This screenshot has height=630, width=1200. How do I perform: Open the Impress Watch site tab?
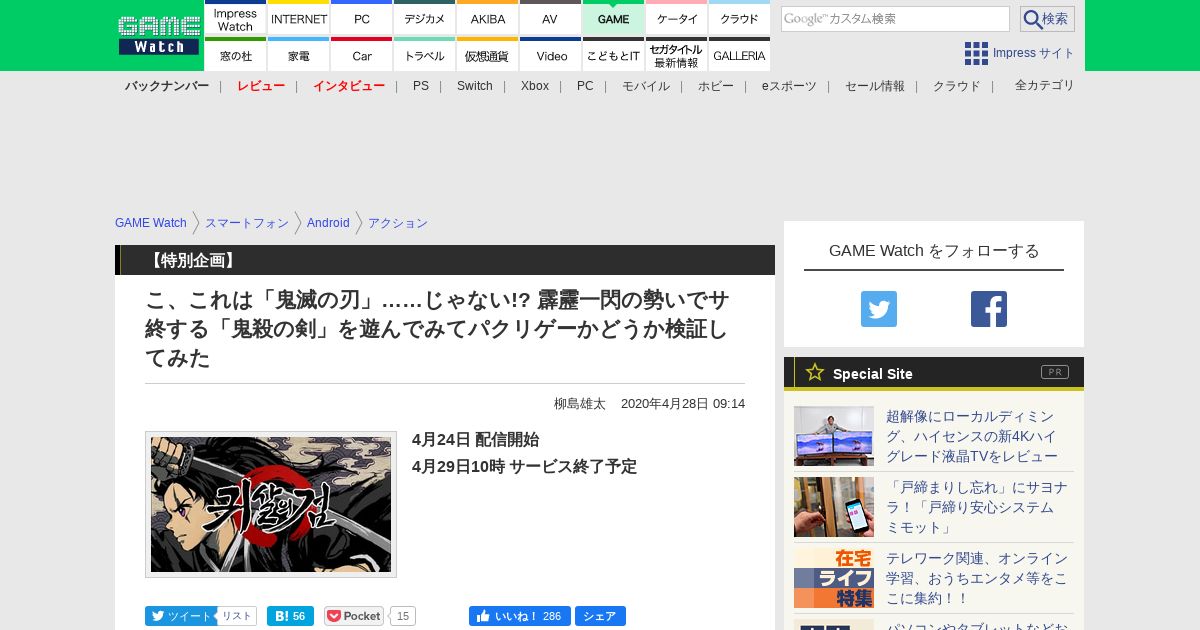click(235, 18)
